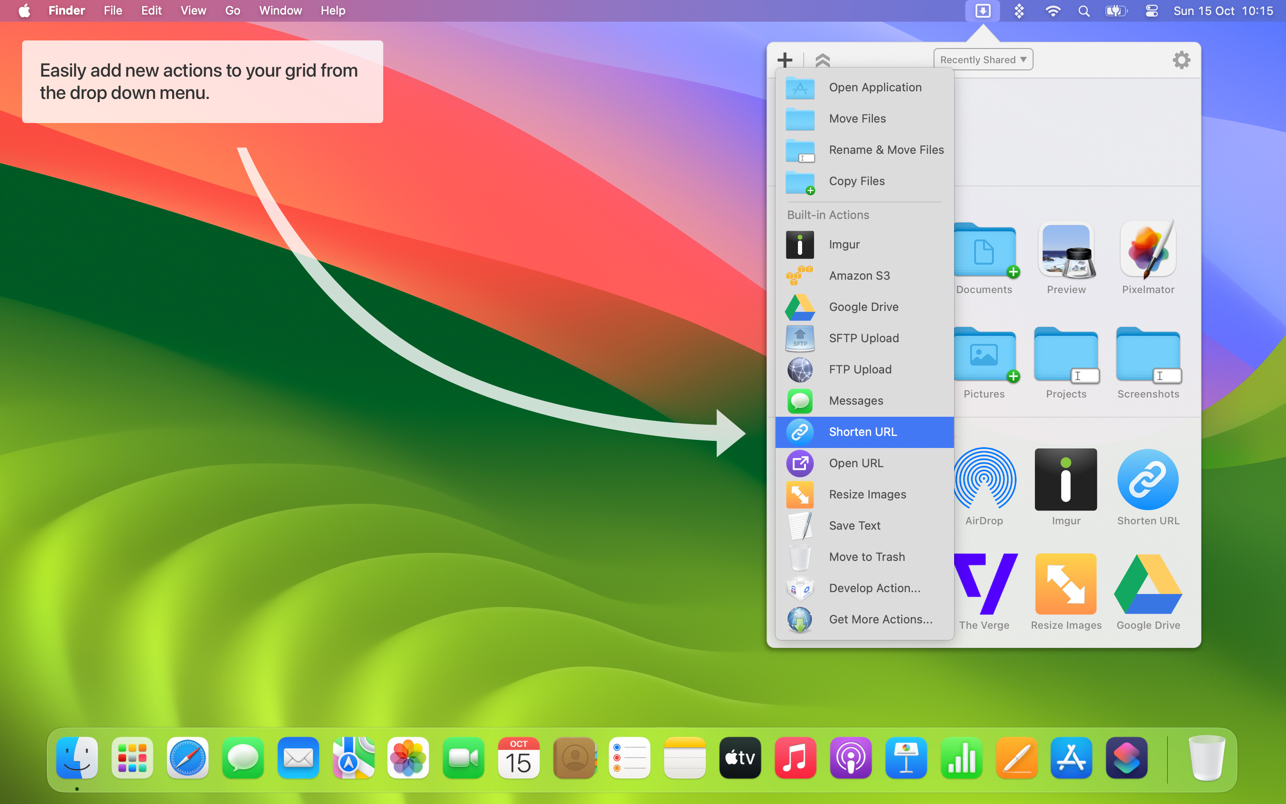The width and height of the screenshot is (1286, 804).
Task: Open the Window menu in menu bar
Action: (280, 11)
